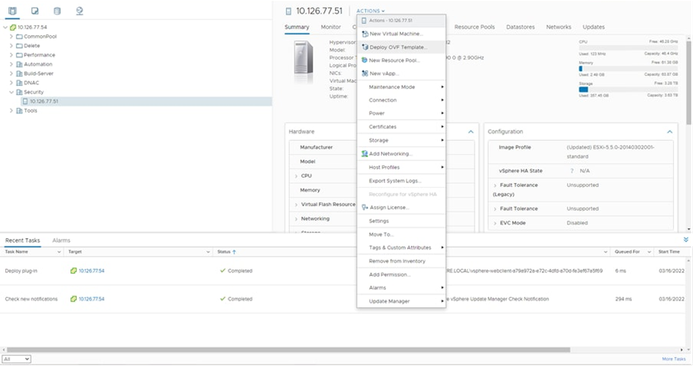Viewport: 693px width, 366px height.
Task: Expand the Automation cluster
Action: tap(11, 65)
